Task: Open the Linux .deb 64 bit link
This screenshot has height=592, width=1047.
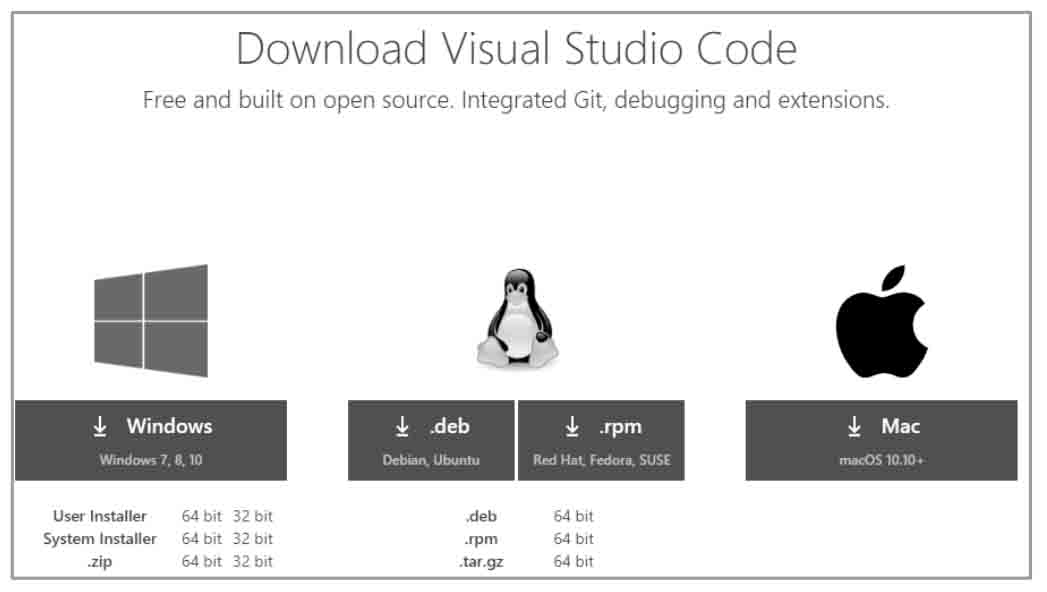Action: click(574, 516)
